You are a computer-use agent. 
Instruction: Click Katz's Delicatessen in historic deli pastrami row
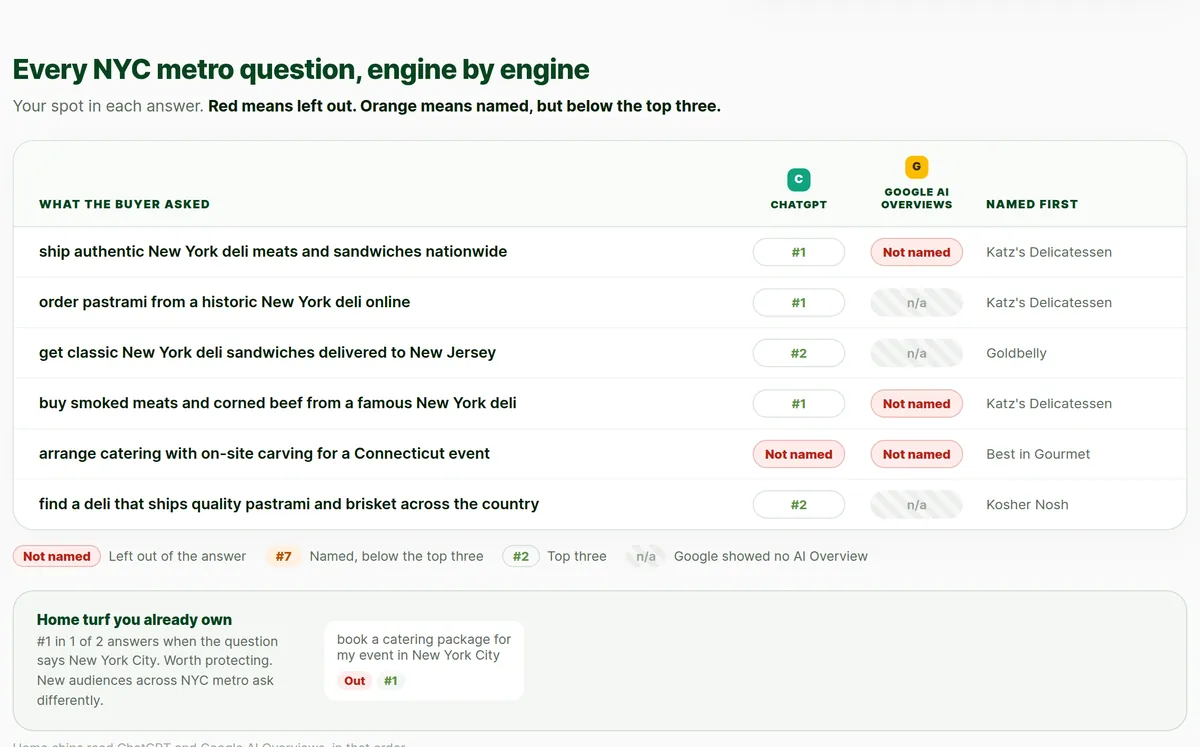(1049, 302)
